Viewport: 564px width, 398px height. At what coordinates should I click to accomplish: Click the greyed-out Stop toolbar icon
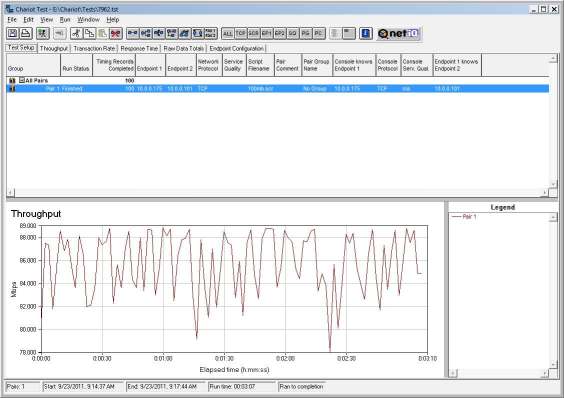59,33
